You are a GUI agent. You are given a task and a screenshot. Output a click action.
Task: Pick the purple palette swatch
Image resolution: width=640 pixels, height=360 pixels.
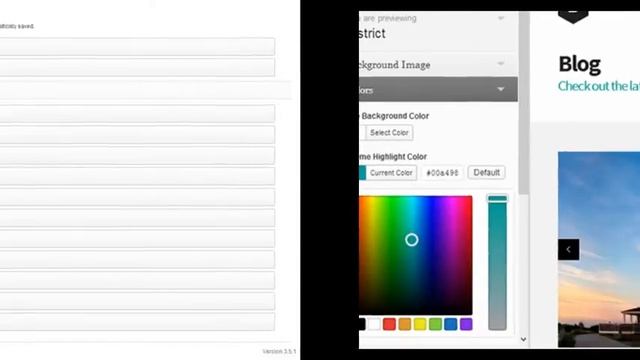tap(466, 324)
